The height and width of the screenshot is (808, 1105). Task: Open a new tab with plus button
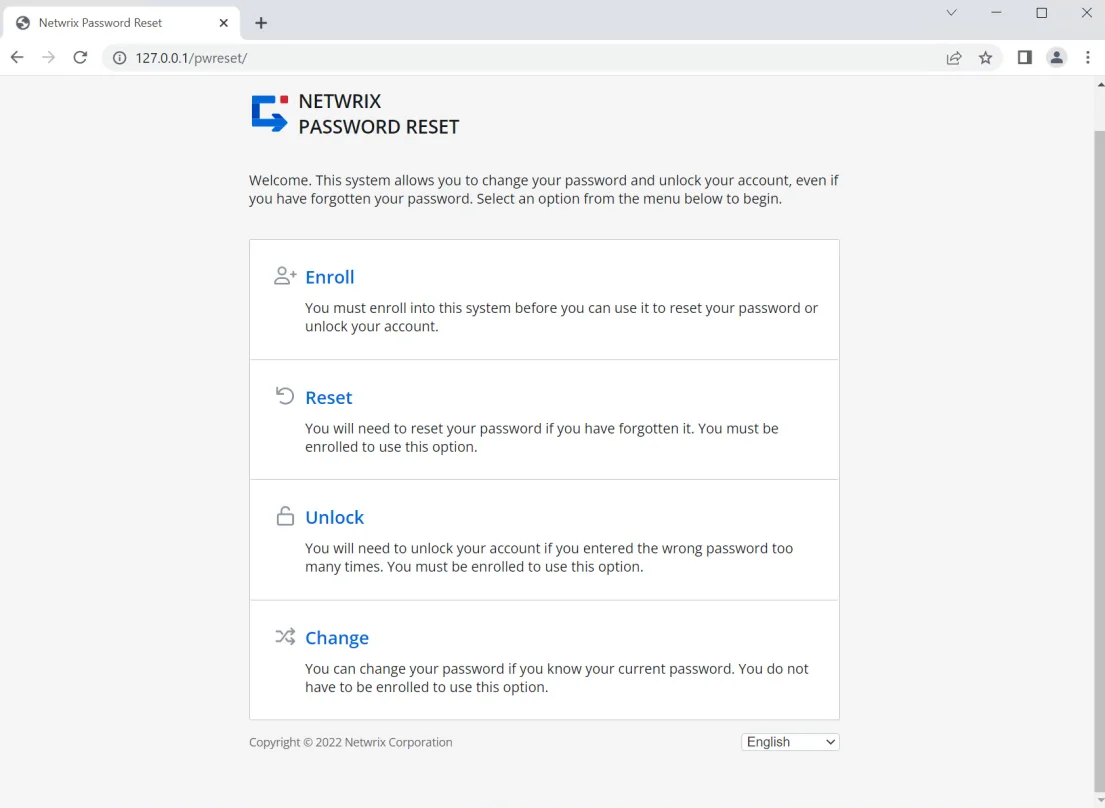coord(261,23)
